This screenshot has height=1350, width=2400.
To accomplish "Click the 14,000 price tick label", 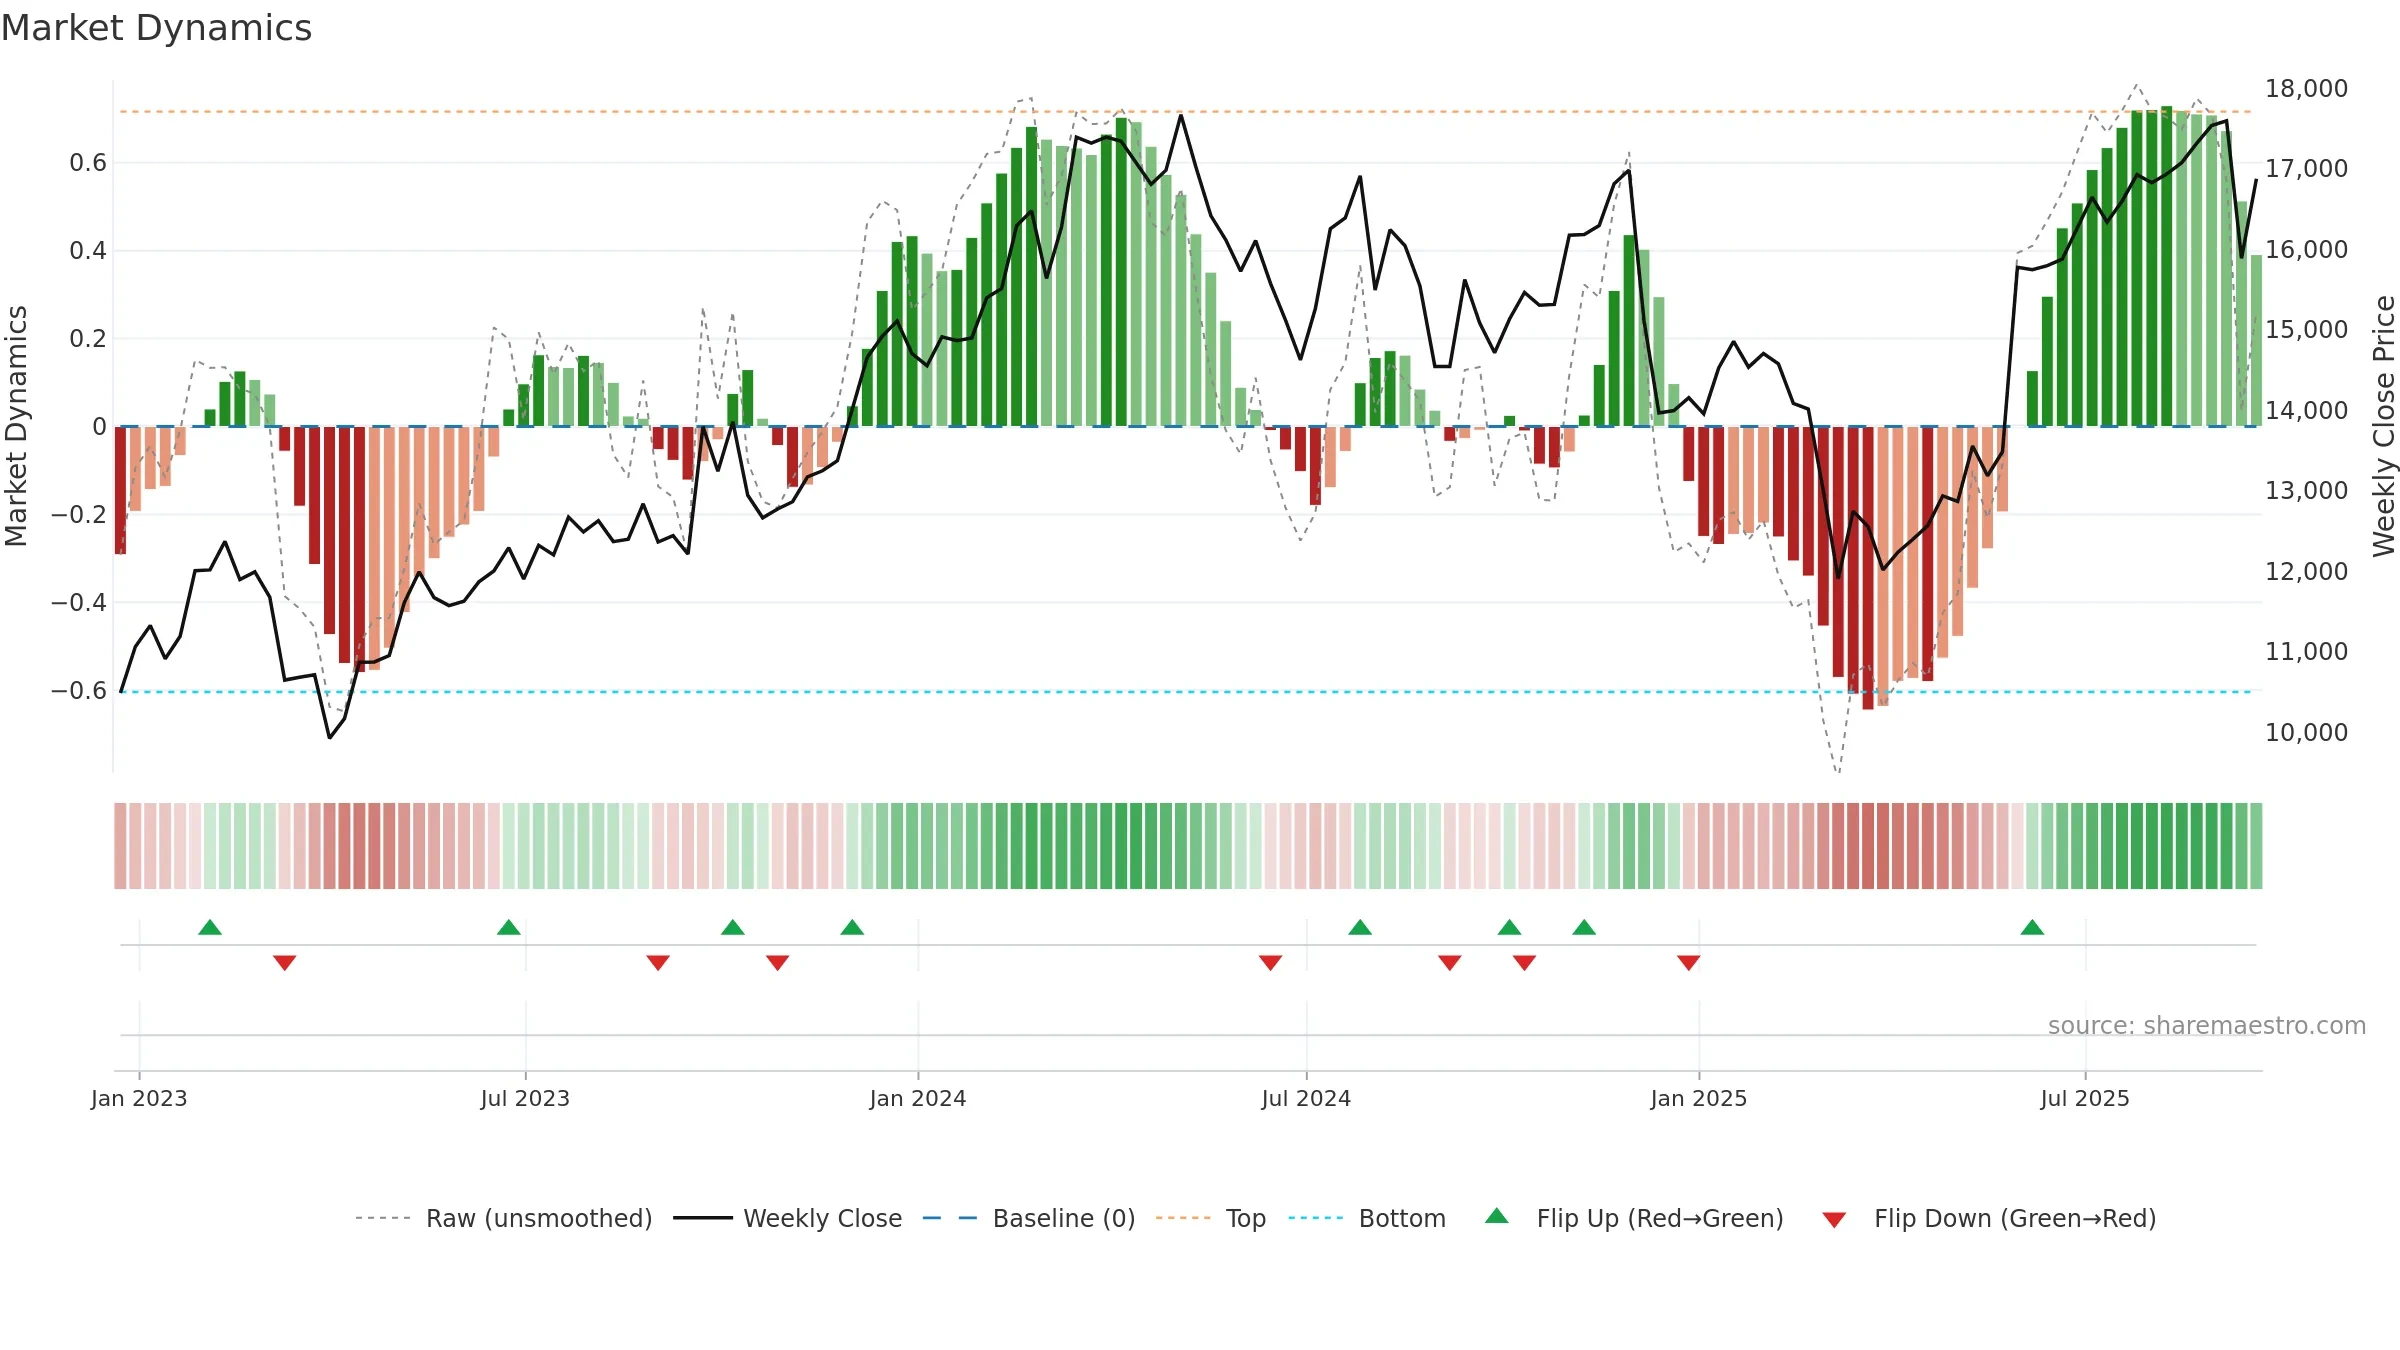I will click(x=2306, y=411).
